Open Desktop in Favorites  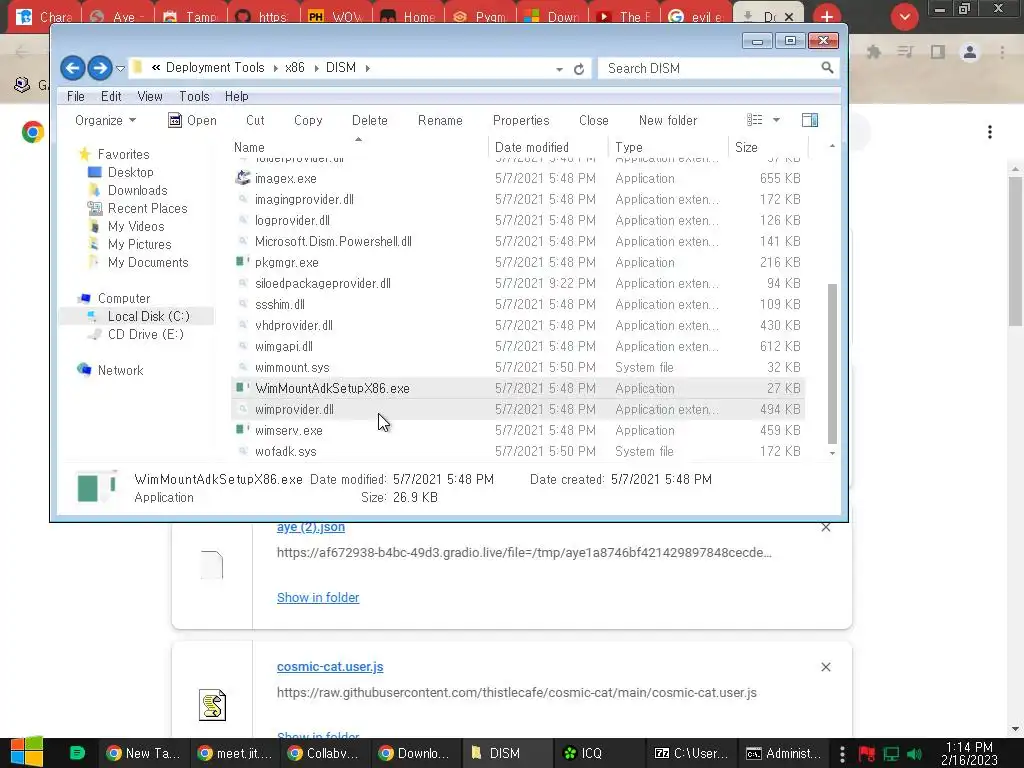click(131, 172)
